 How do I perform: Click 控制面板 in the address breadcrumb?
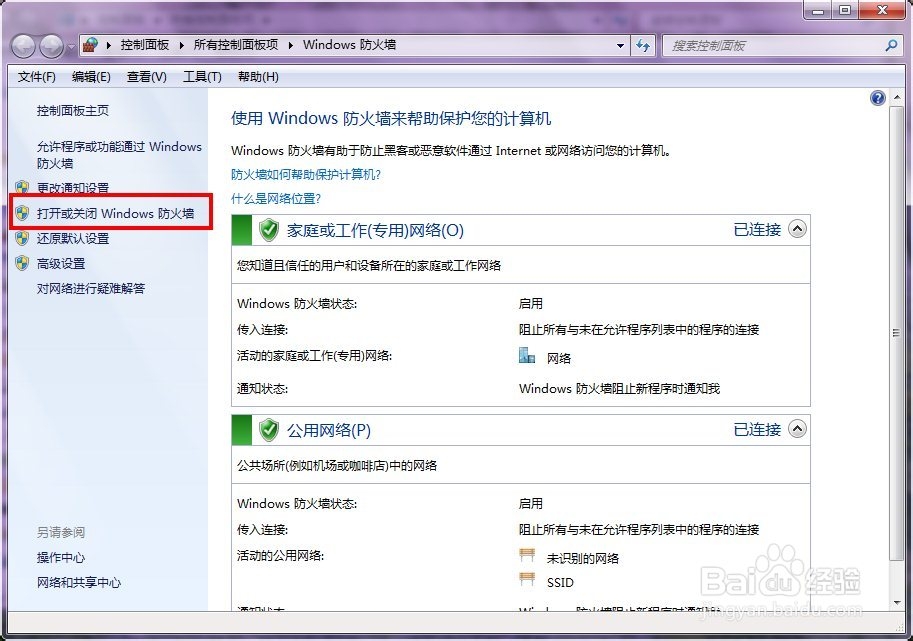[x=144, y=45]
